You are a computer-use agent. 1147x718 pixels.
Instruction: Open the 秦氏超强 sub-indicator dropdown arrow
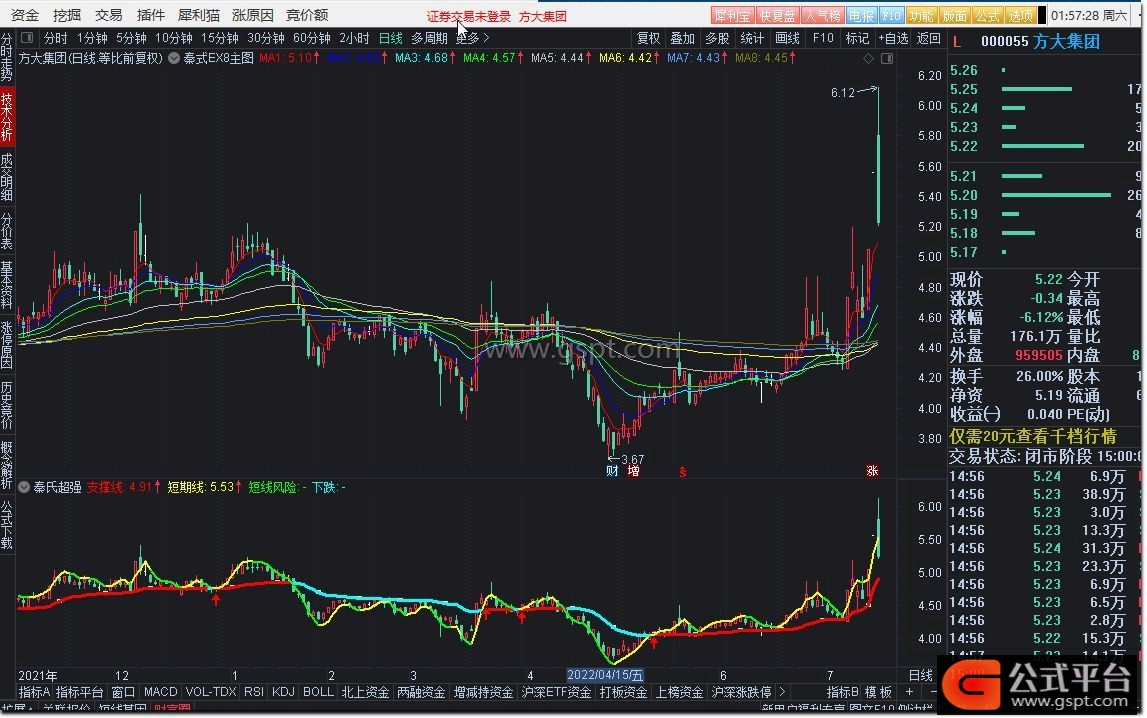24,487
